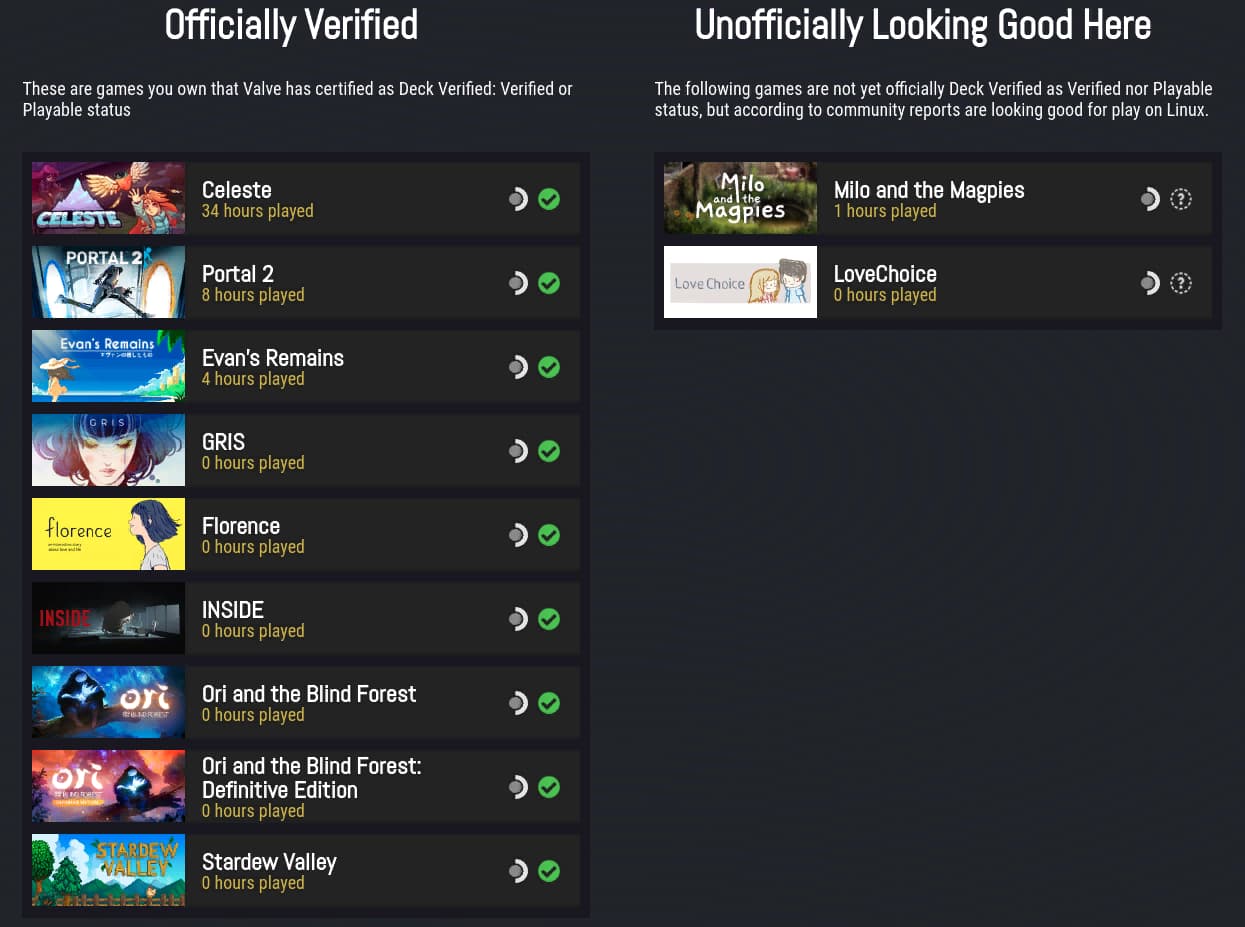Select the Stardew Valley game title
Image resolution: width=1245 pixels, height=927 pixels.
[x=269, y=862]
